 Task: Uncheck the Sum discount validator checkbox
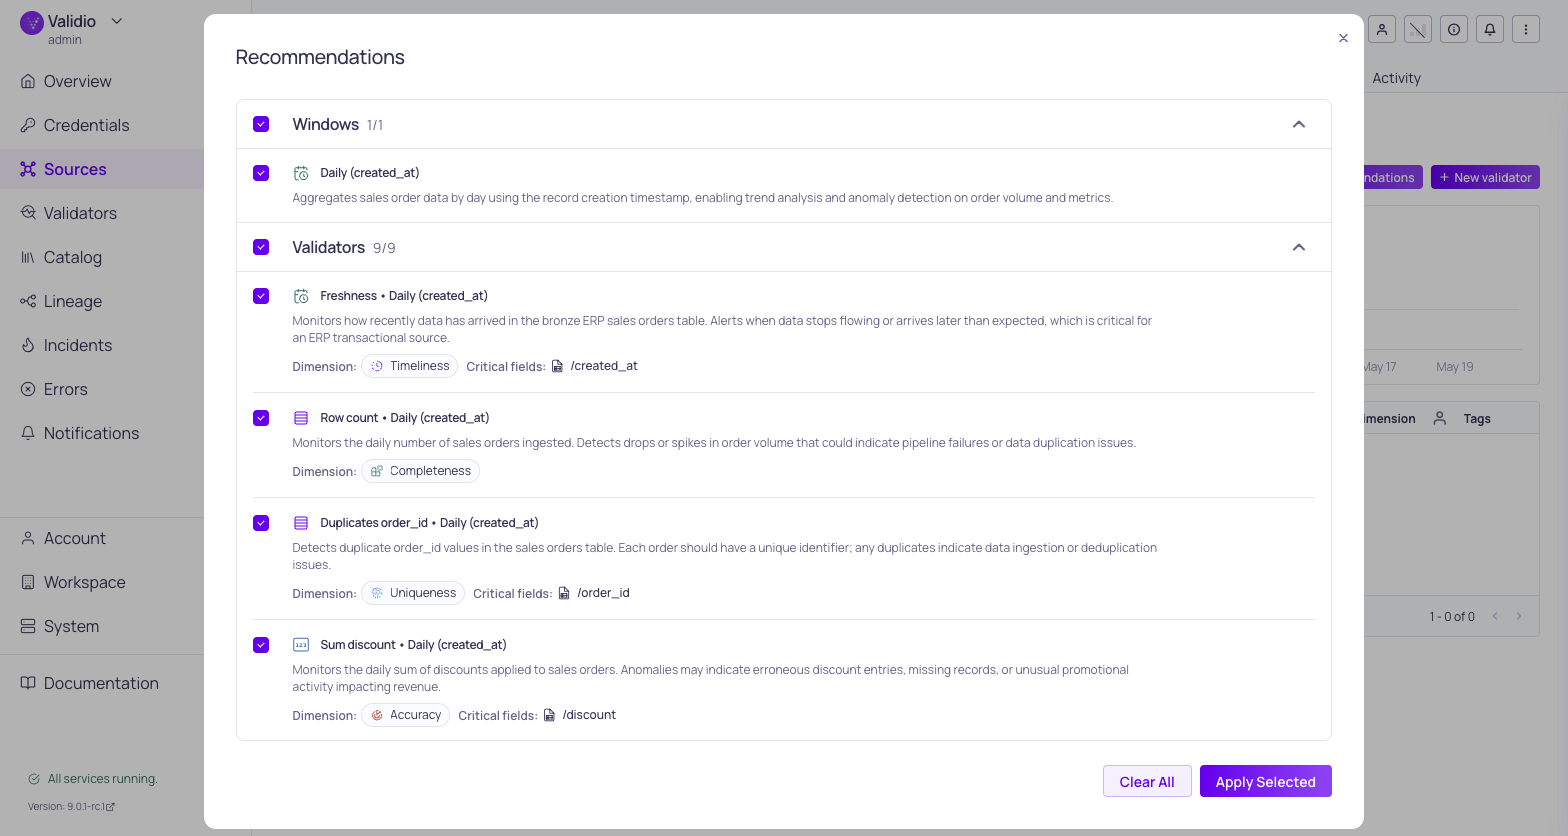tap(261, 645)
